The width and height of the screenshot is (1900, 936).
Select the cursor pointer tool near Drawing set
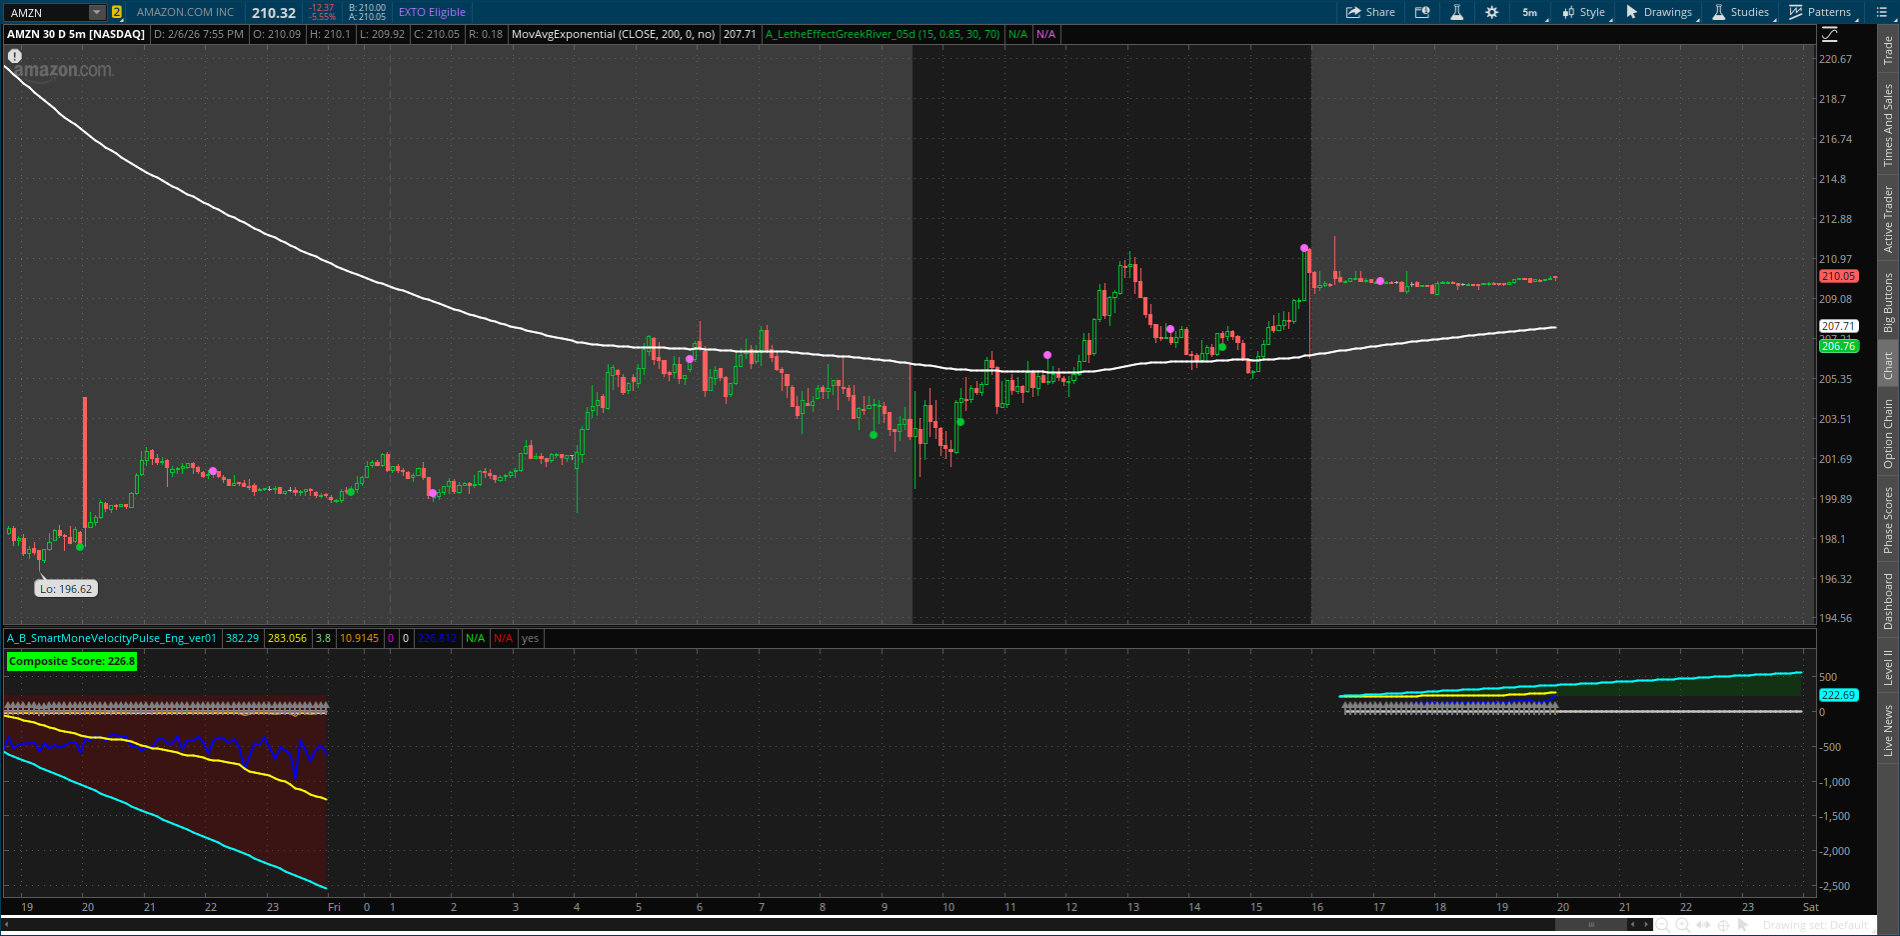[1743, 925]
